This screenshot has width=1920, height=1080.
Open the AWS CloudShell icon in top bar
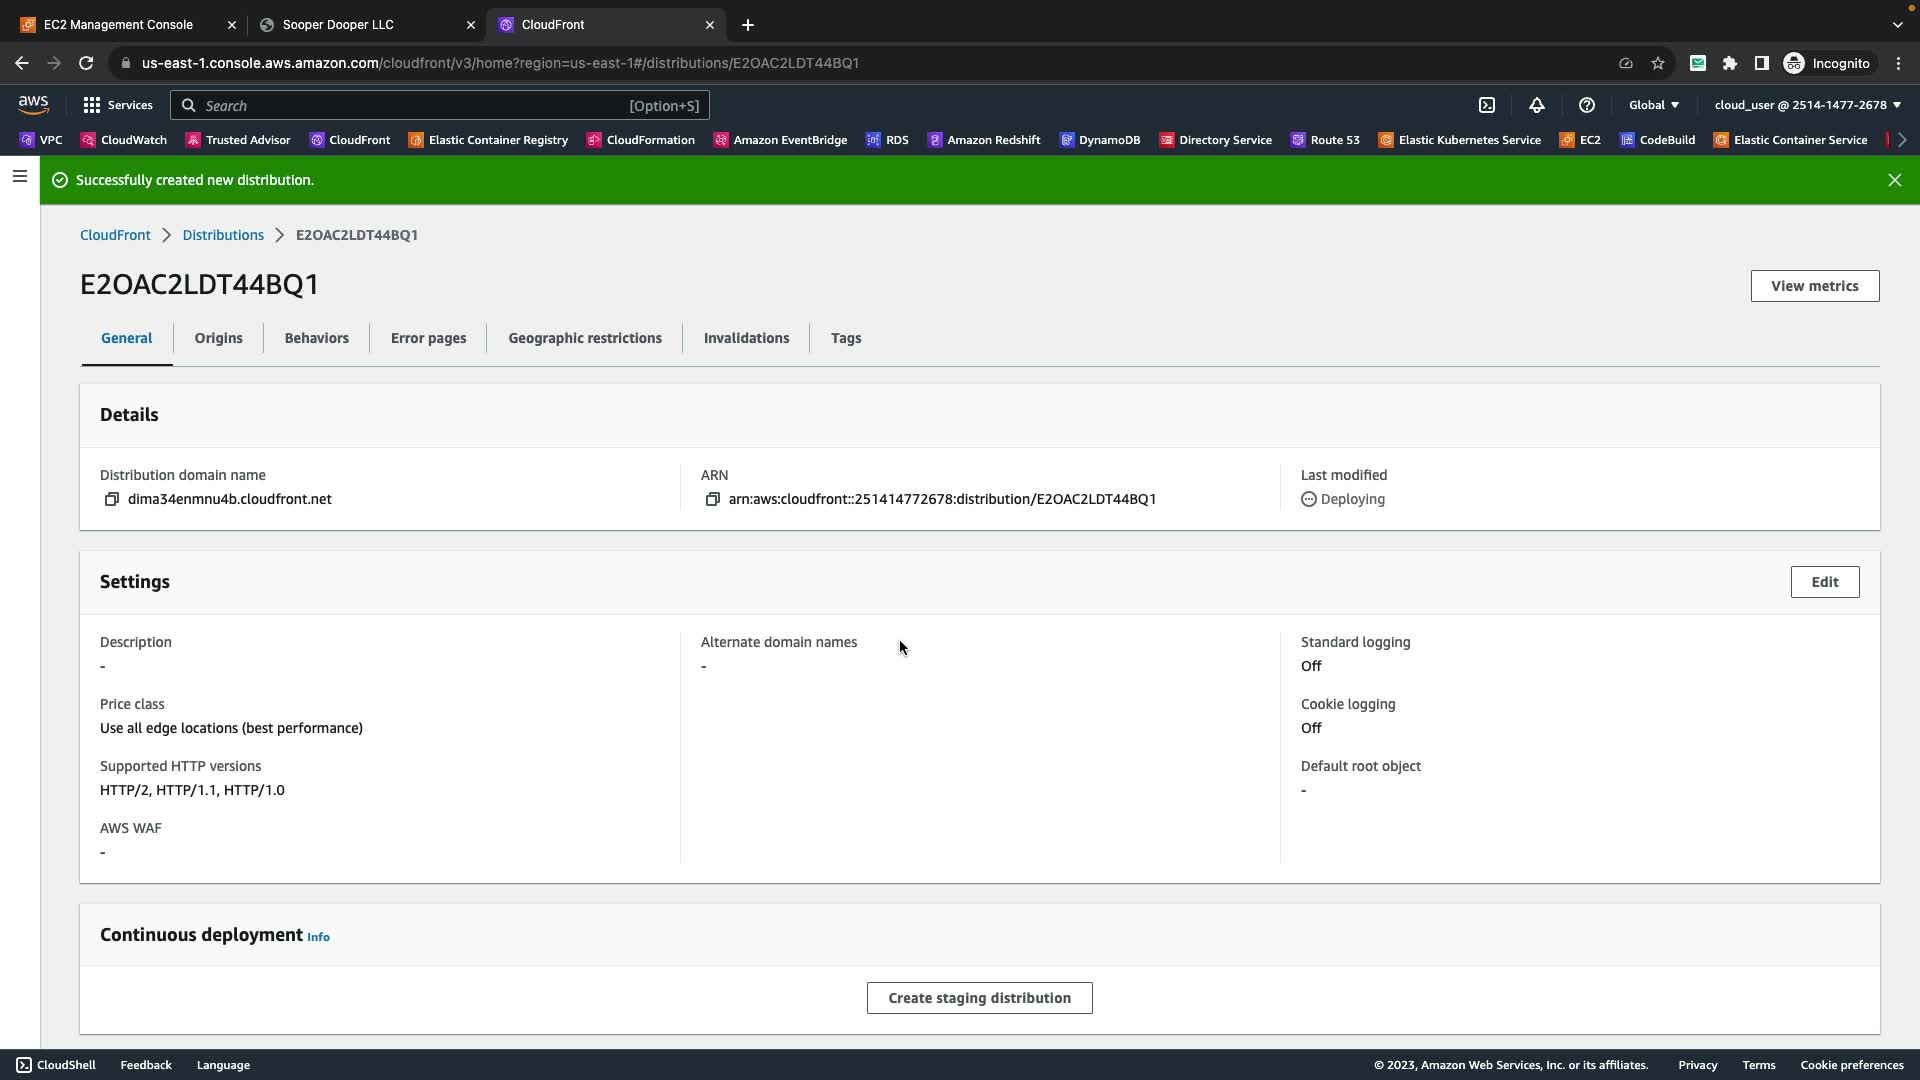[x=1487, y=105]
